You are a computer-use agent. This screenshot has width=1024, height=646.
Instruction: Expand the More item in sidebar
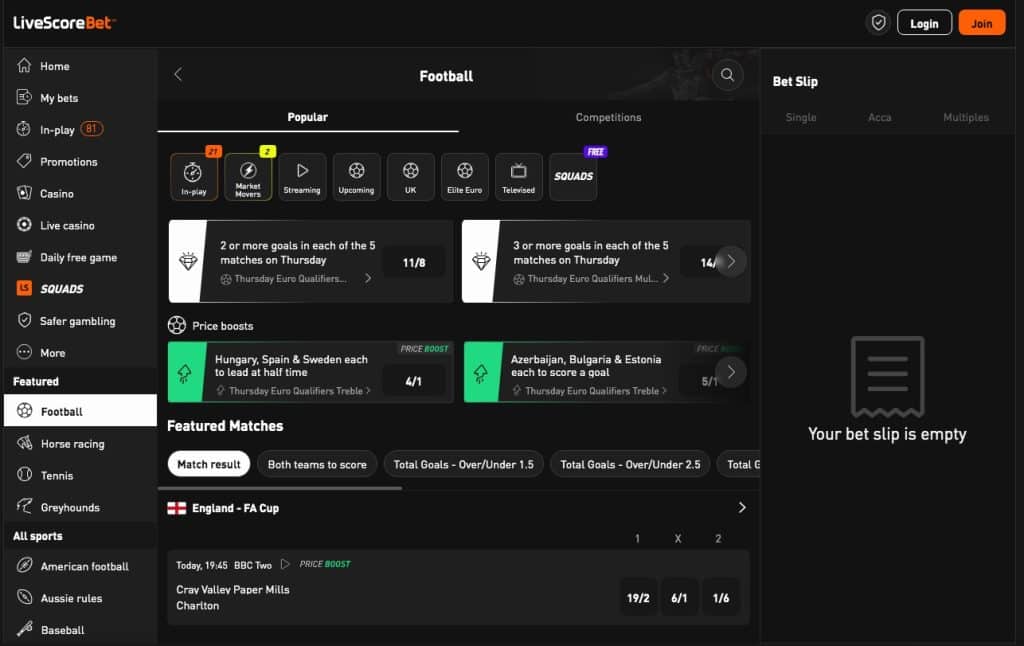tap(52, 353)
